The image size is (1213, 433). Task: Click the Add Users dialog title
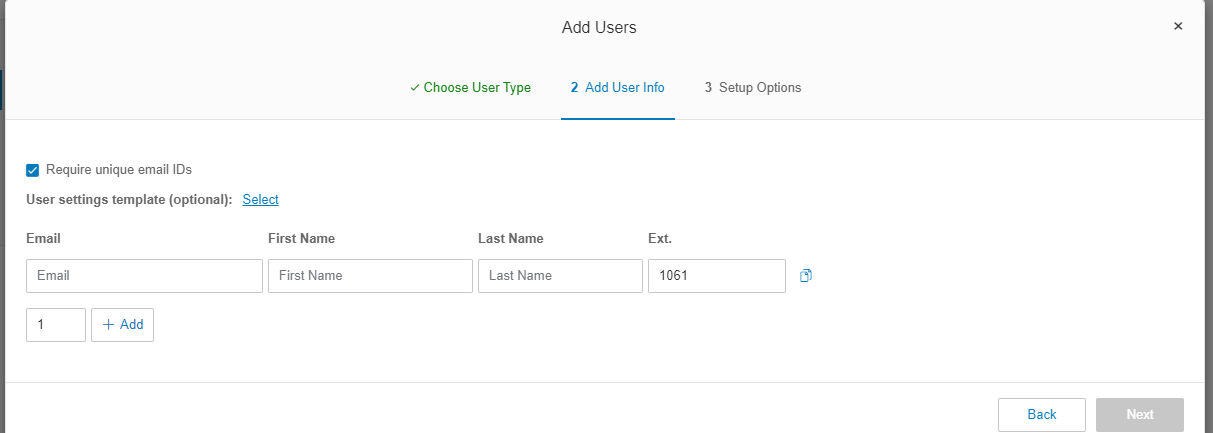coord(599,28)
